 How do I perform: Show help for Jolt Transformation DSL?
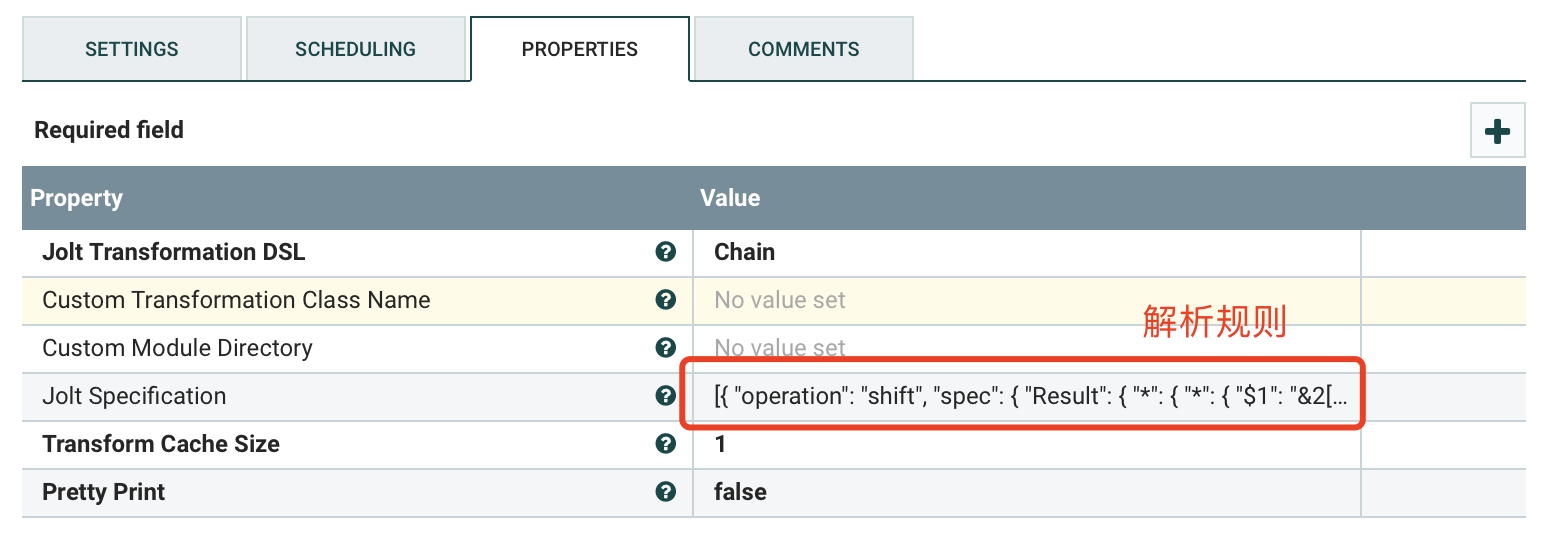click(x=665, y=252)
